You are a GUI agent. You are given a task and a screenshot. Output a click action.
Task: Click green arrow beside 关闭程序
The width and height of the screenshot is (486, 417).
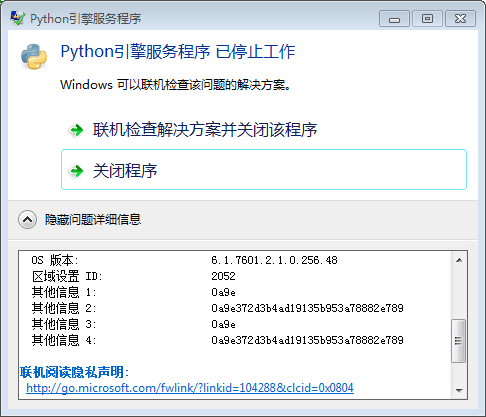tap(77, 171)
